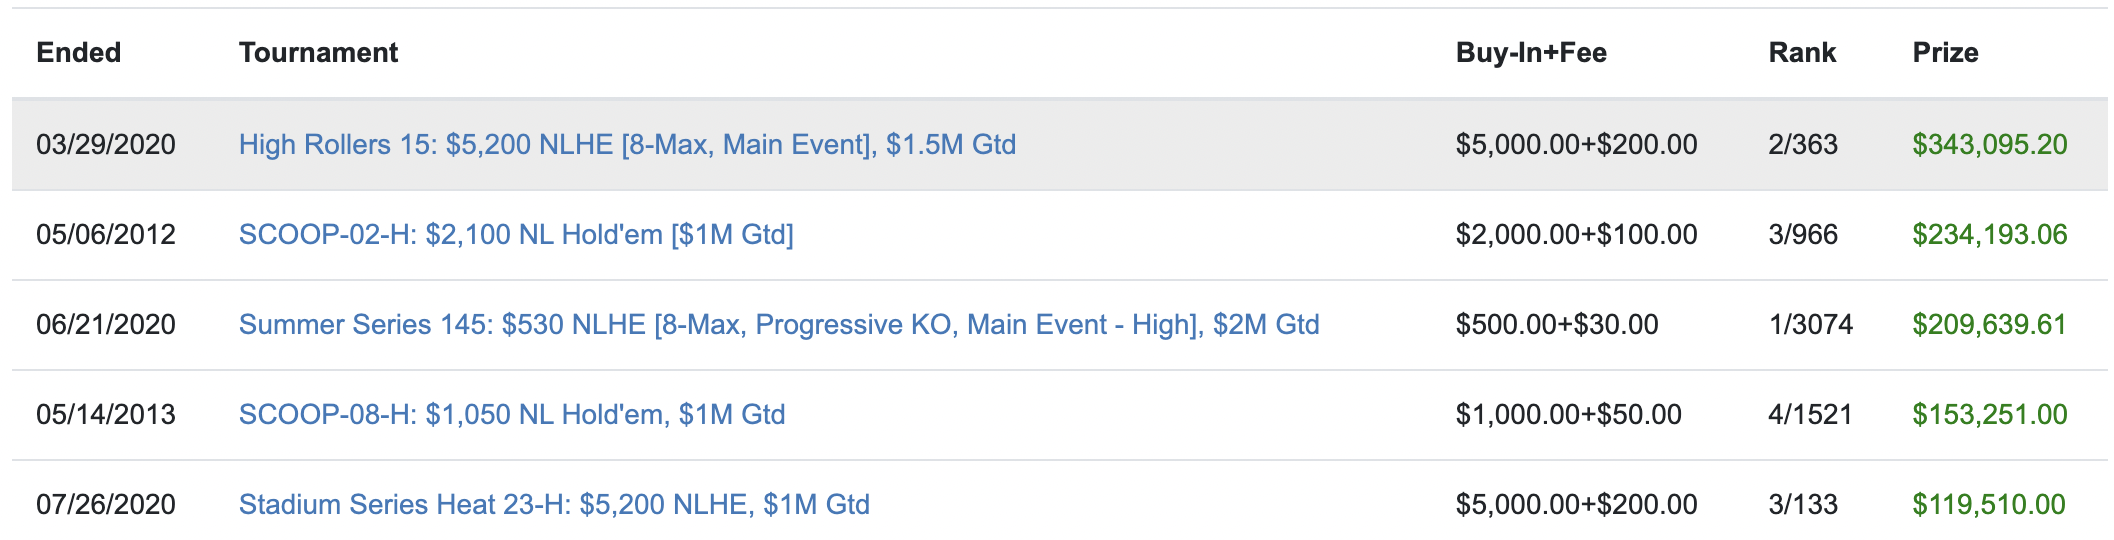The image size is (2114, 540).
Task: Click the 03/29/2020 date cell
Action: pyautogui.click(x=106, y=145)
